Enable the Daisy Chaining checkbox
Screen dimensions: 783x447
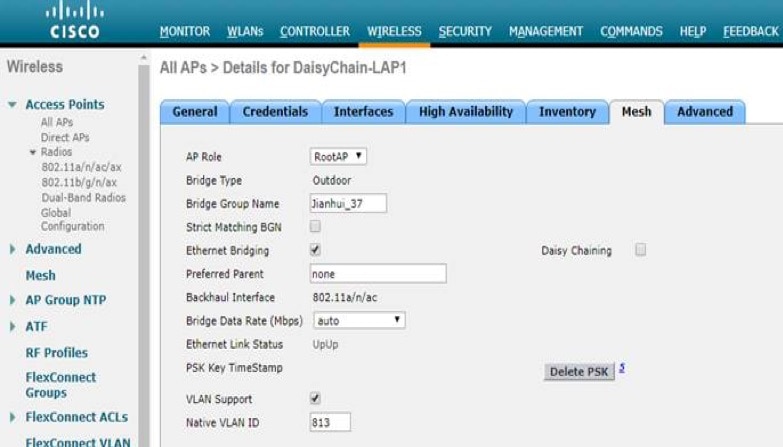pos(641,249)
